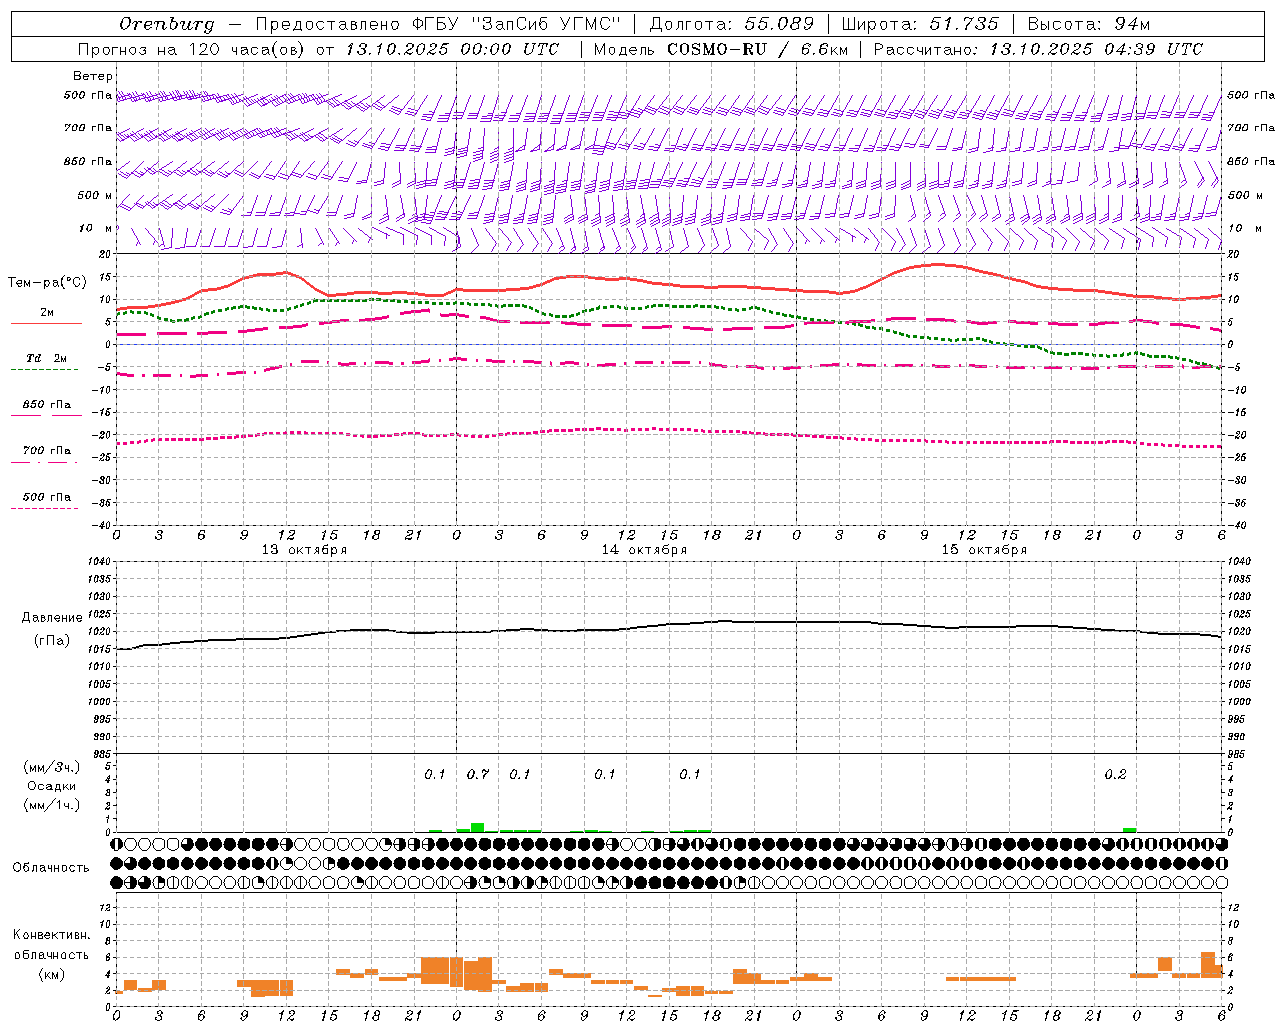Click the 'Широта: 51.735' value
Image resolution: width=1280 pixels, height=1024 pixels.
tap(920, 24)
